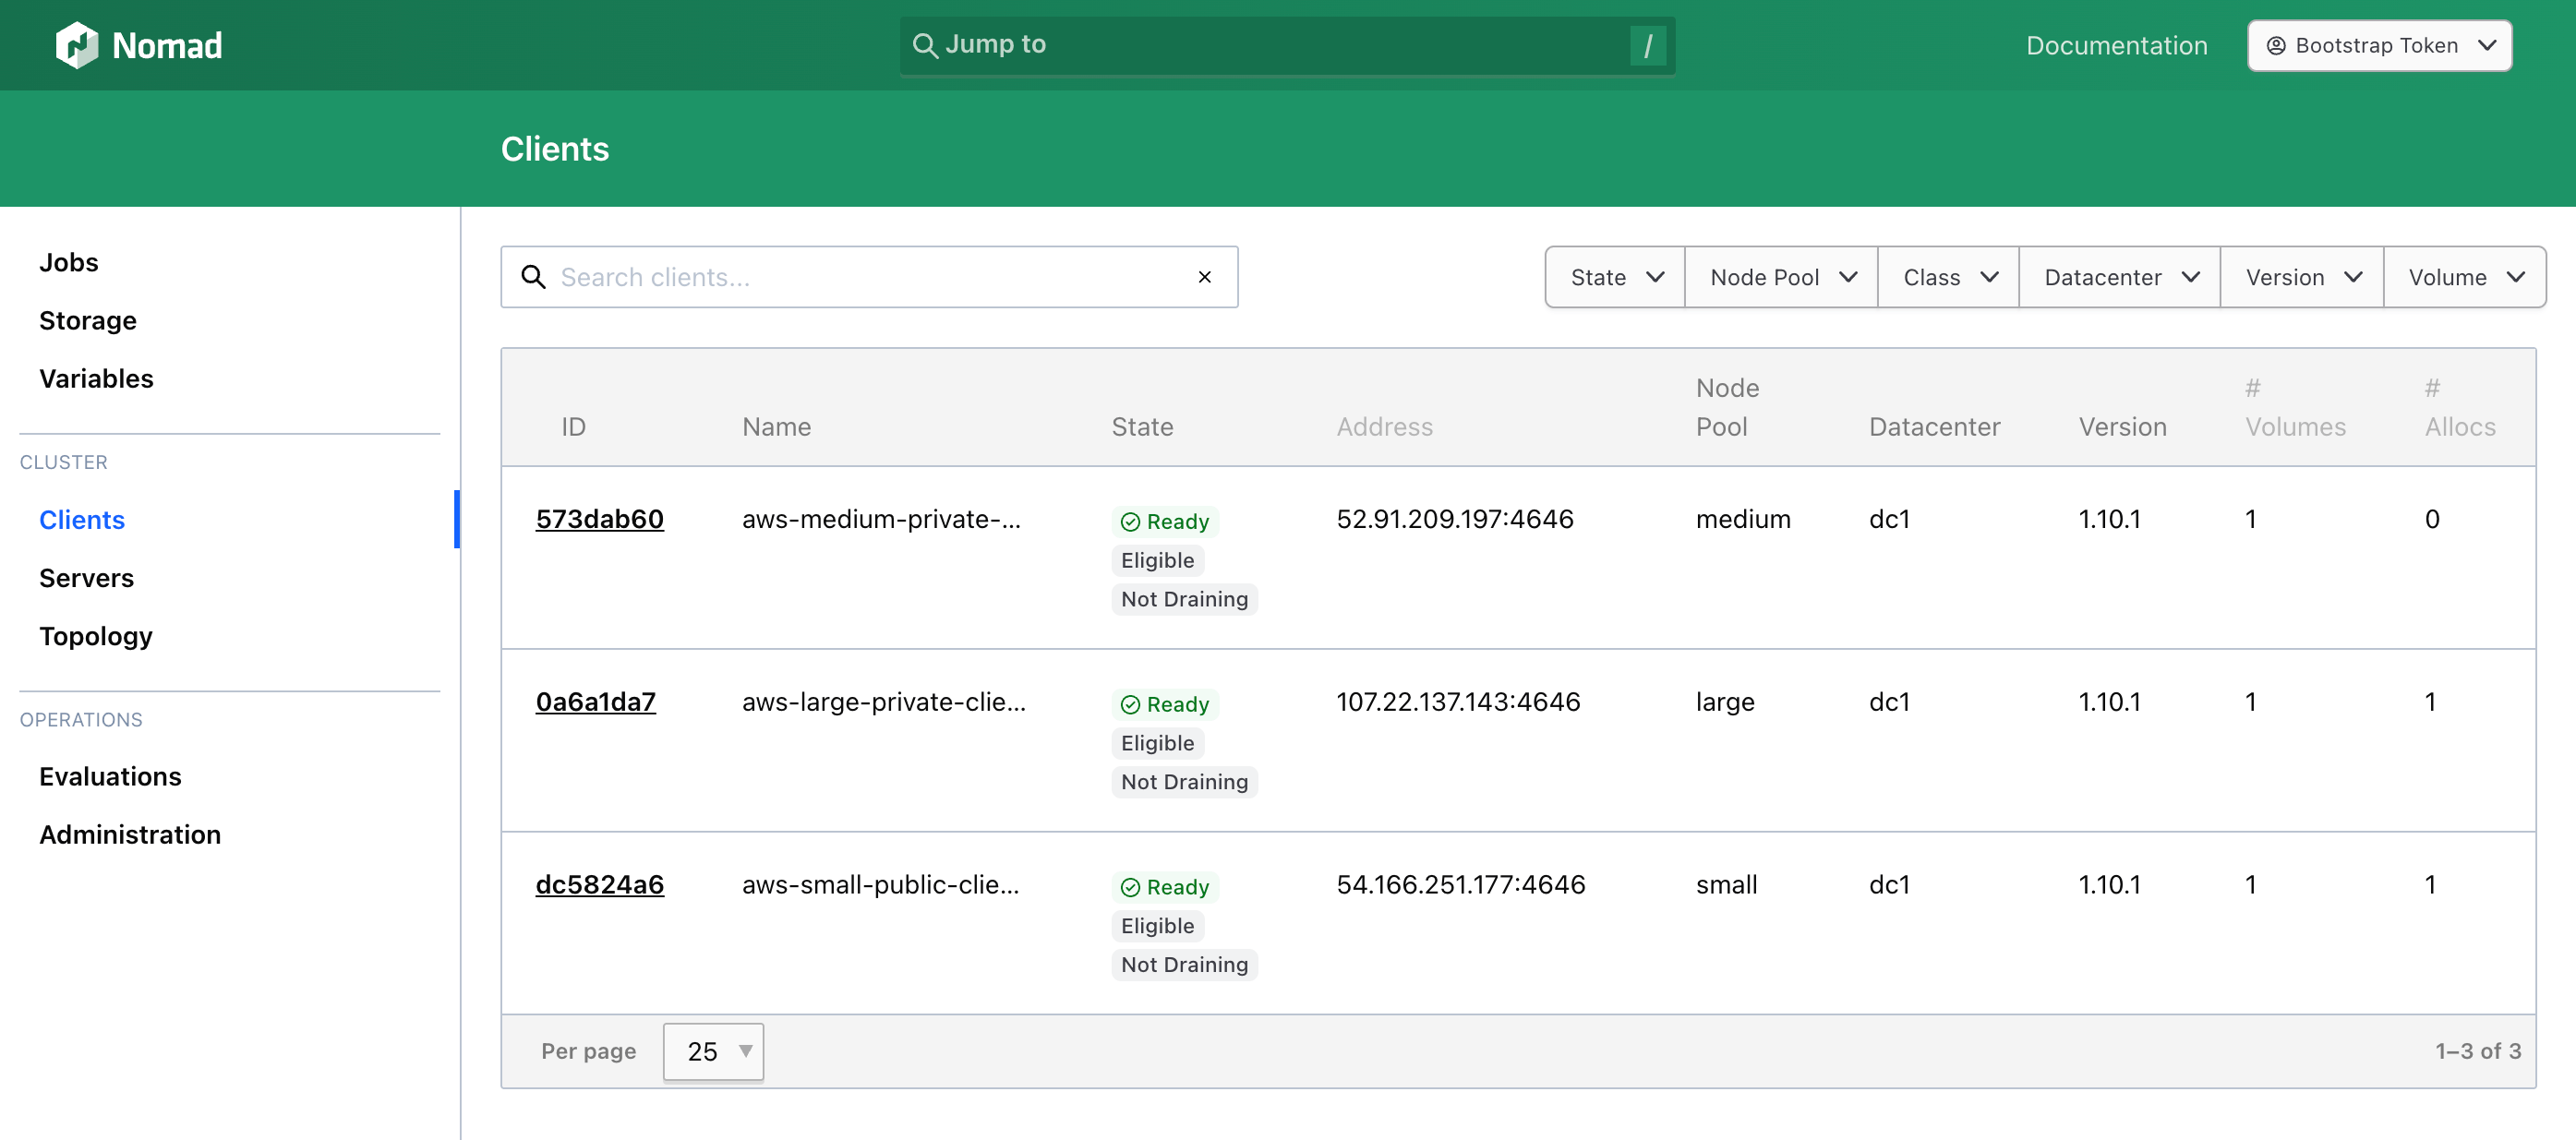Viewport: 2576px width, 1140px height.
Task: Switch to the Topology section
Action: pyautogui.click(x=95, y=636)
